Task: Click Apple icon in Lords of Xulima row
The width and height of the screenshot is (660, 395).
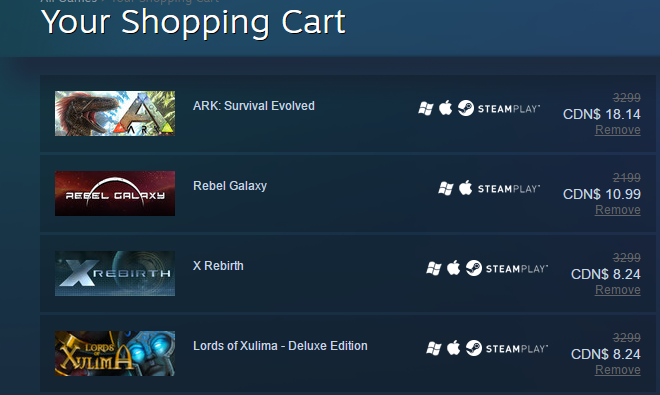Action: coord(453,348)
